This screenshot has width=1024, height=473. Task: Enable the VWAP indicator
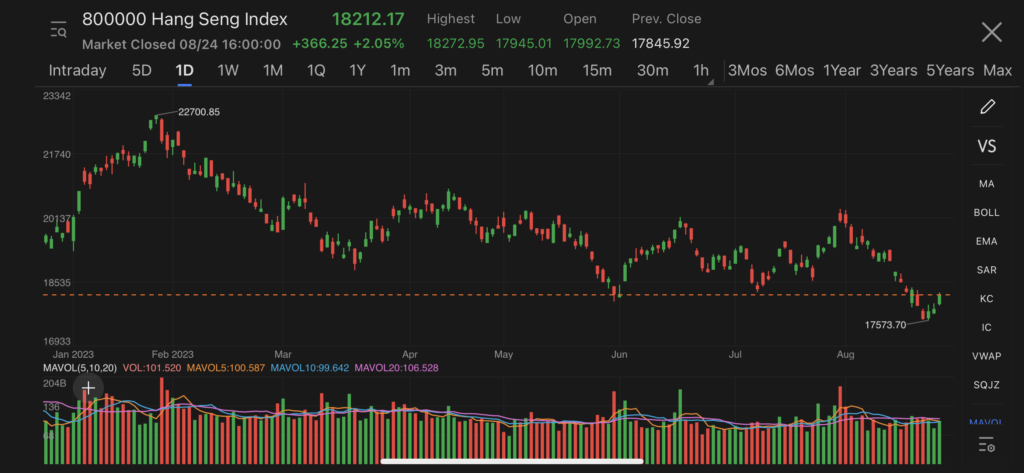987,356
